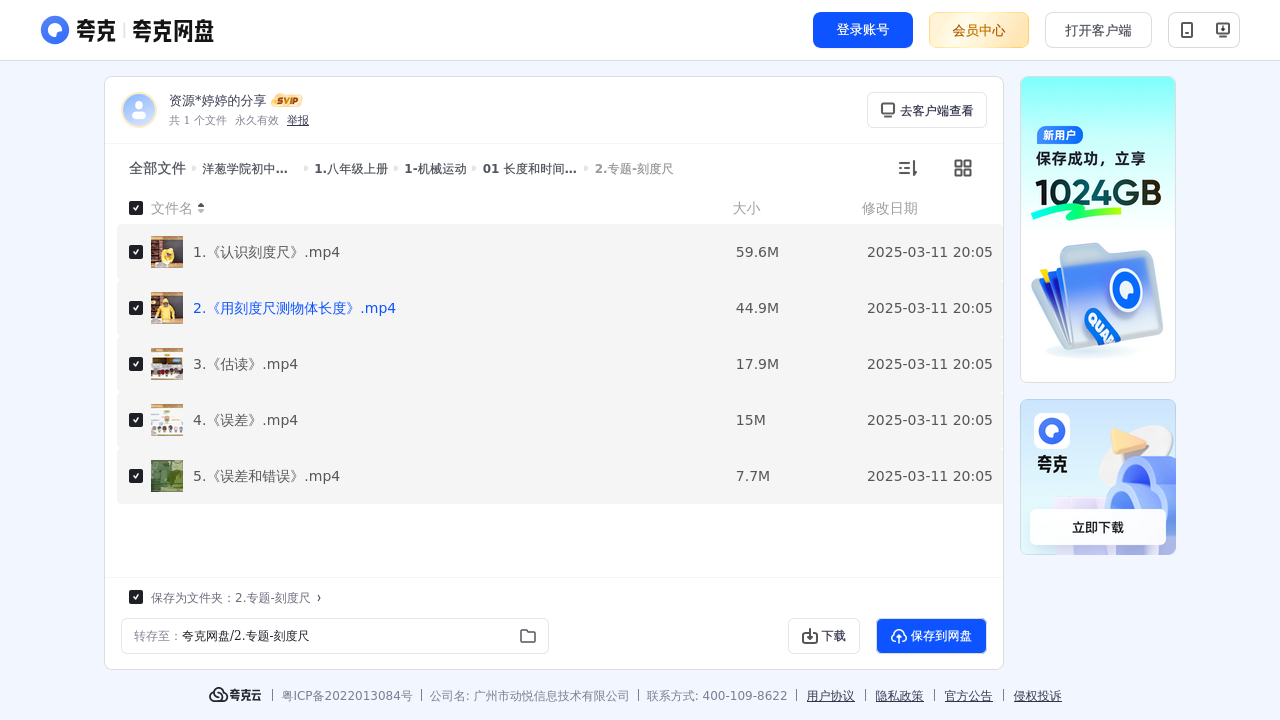1280x720 pixels.
Task: Go to 01 长度和时间… breadcrumb
Action: point(529,169)
